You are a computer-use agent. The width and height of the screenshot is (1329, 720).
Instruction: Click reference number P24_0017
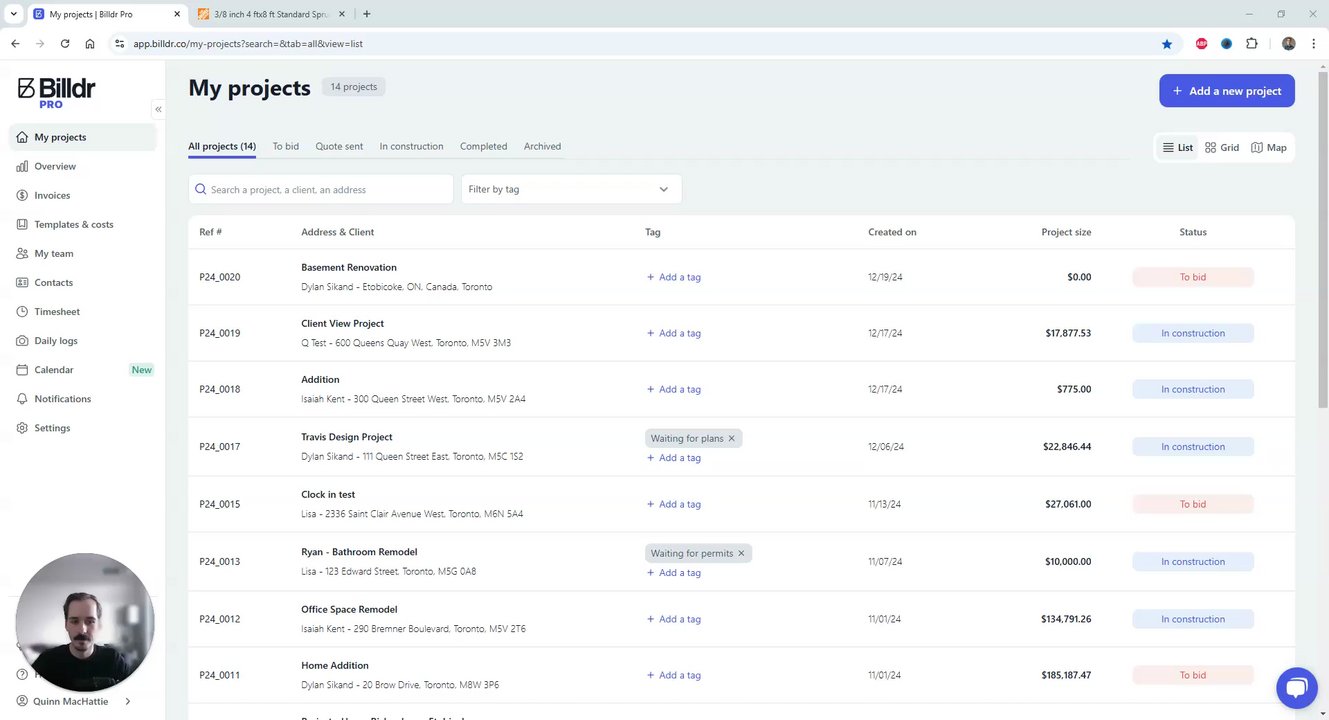coord(220,447)
